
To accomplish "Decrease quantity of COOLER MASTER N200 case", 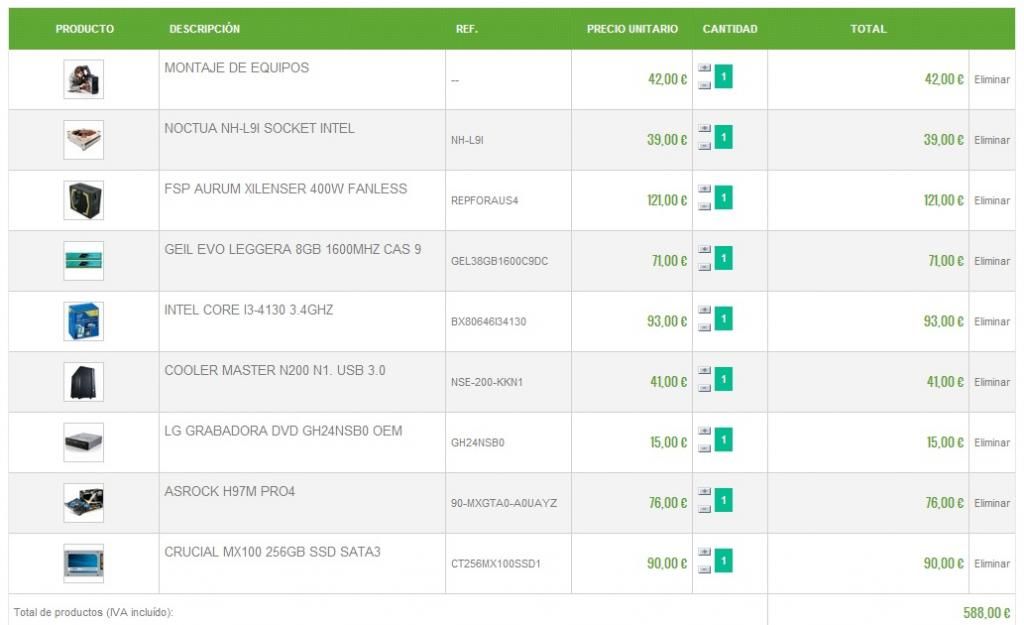I will click(704, 388).
